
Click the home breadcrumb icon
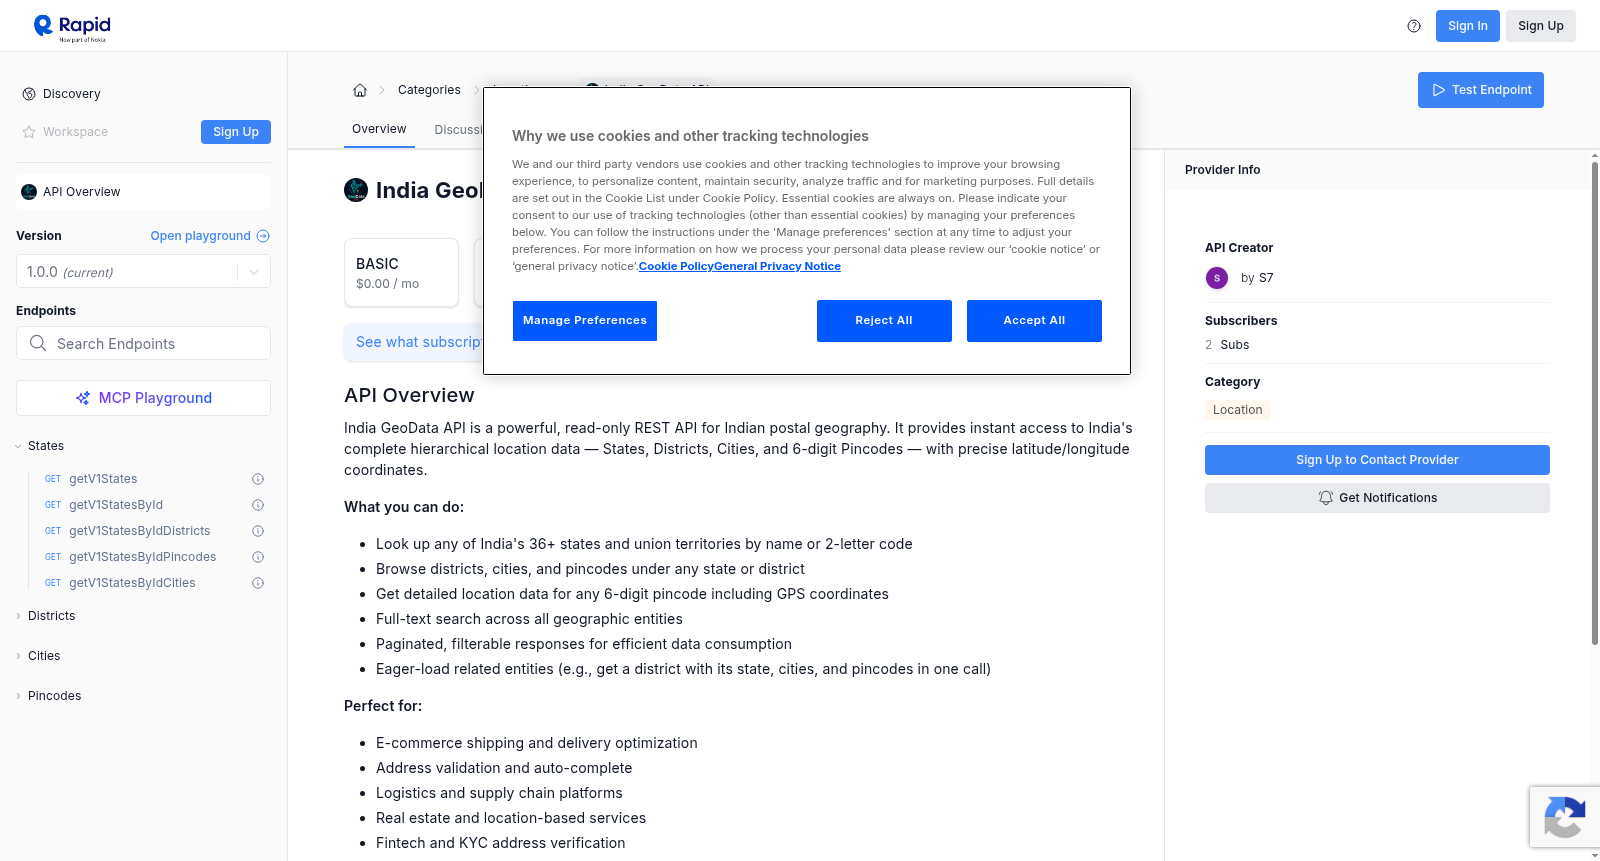pyautogui.click(x=360, y=90)
